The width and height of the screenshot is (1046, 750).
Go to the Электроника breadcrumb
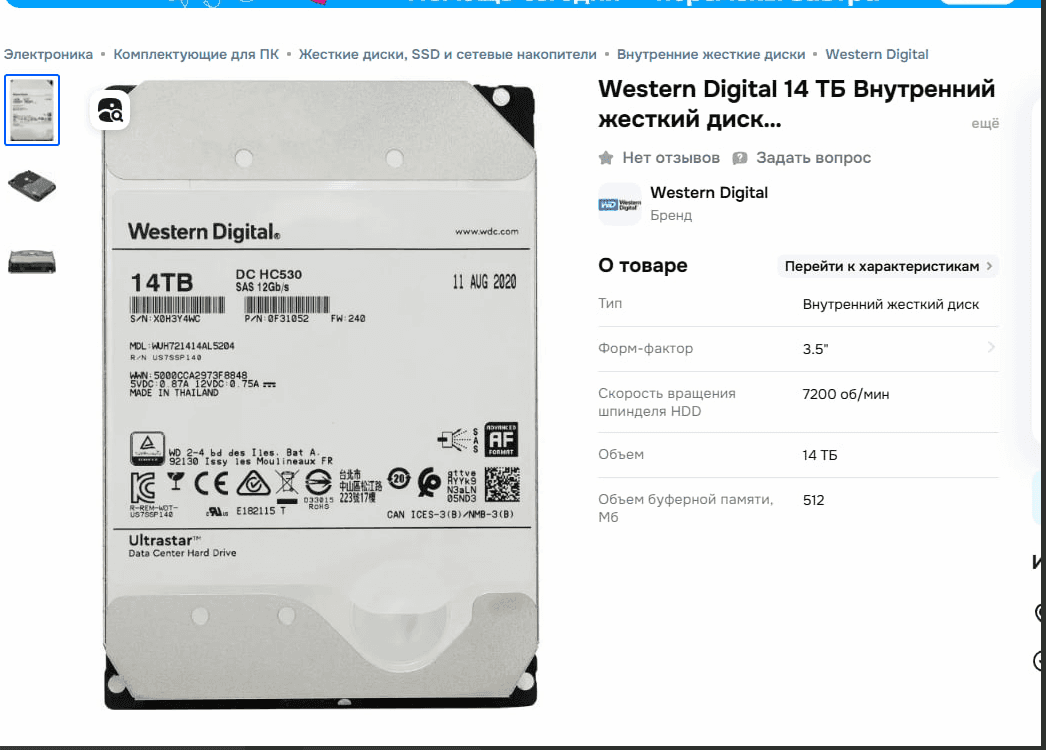click(48, 54)
